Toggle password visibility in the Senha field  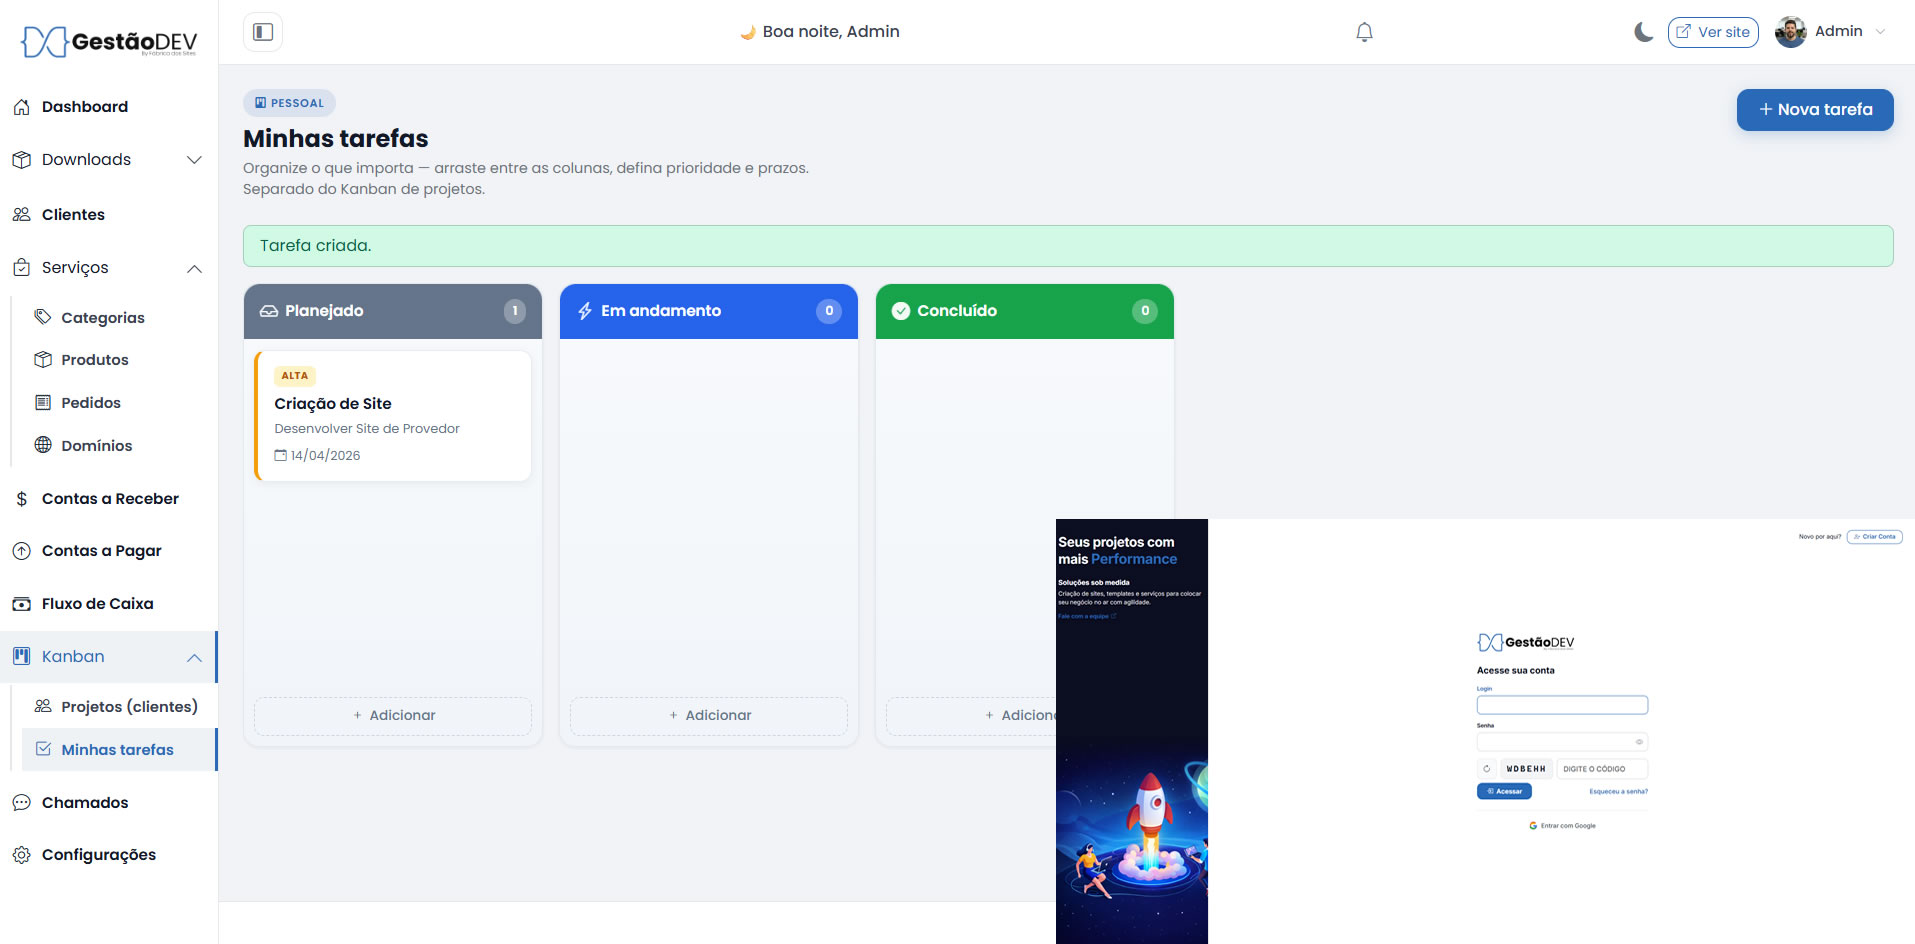1639,741
